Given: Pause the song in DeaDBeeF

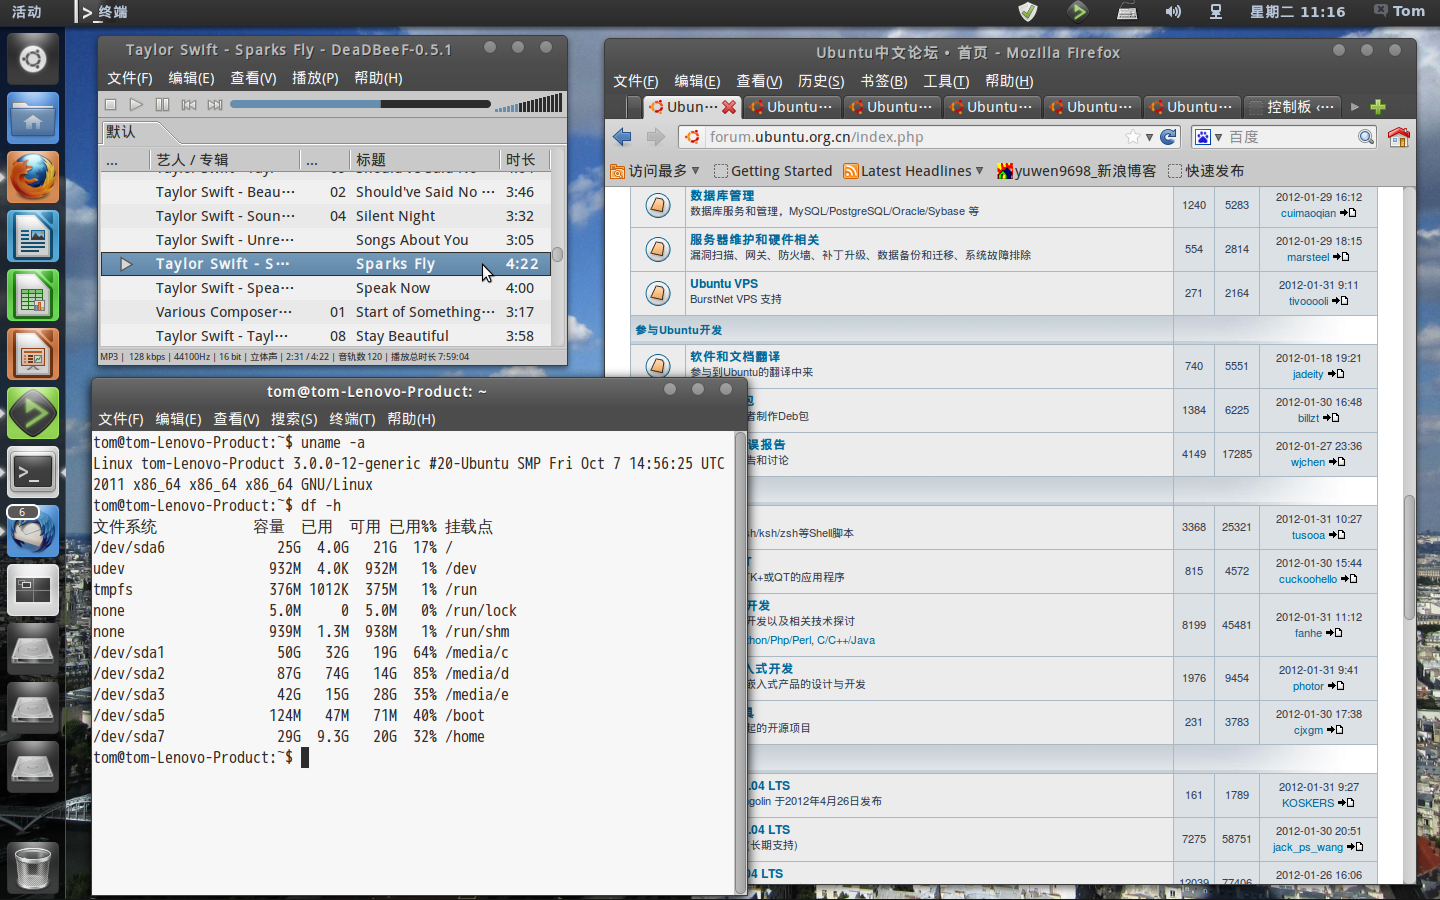Looking at the screenshot, I should point(162,104).
